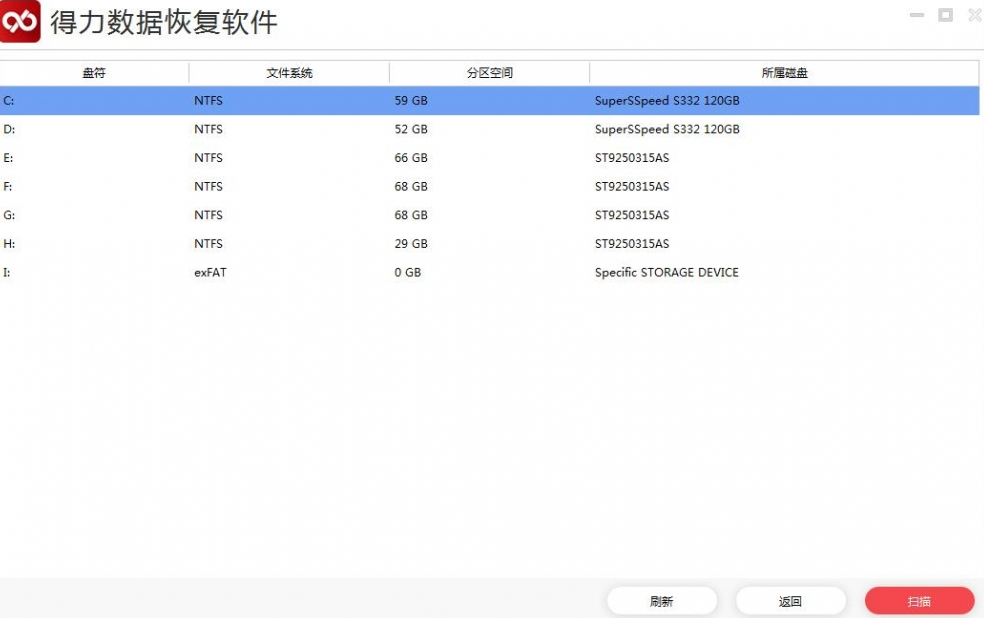Image resolution: width=984 pixels, height=618 pixels.
Task: Click the 文件系统 column header
Action: (289, 72)
